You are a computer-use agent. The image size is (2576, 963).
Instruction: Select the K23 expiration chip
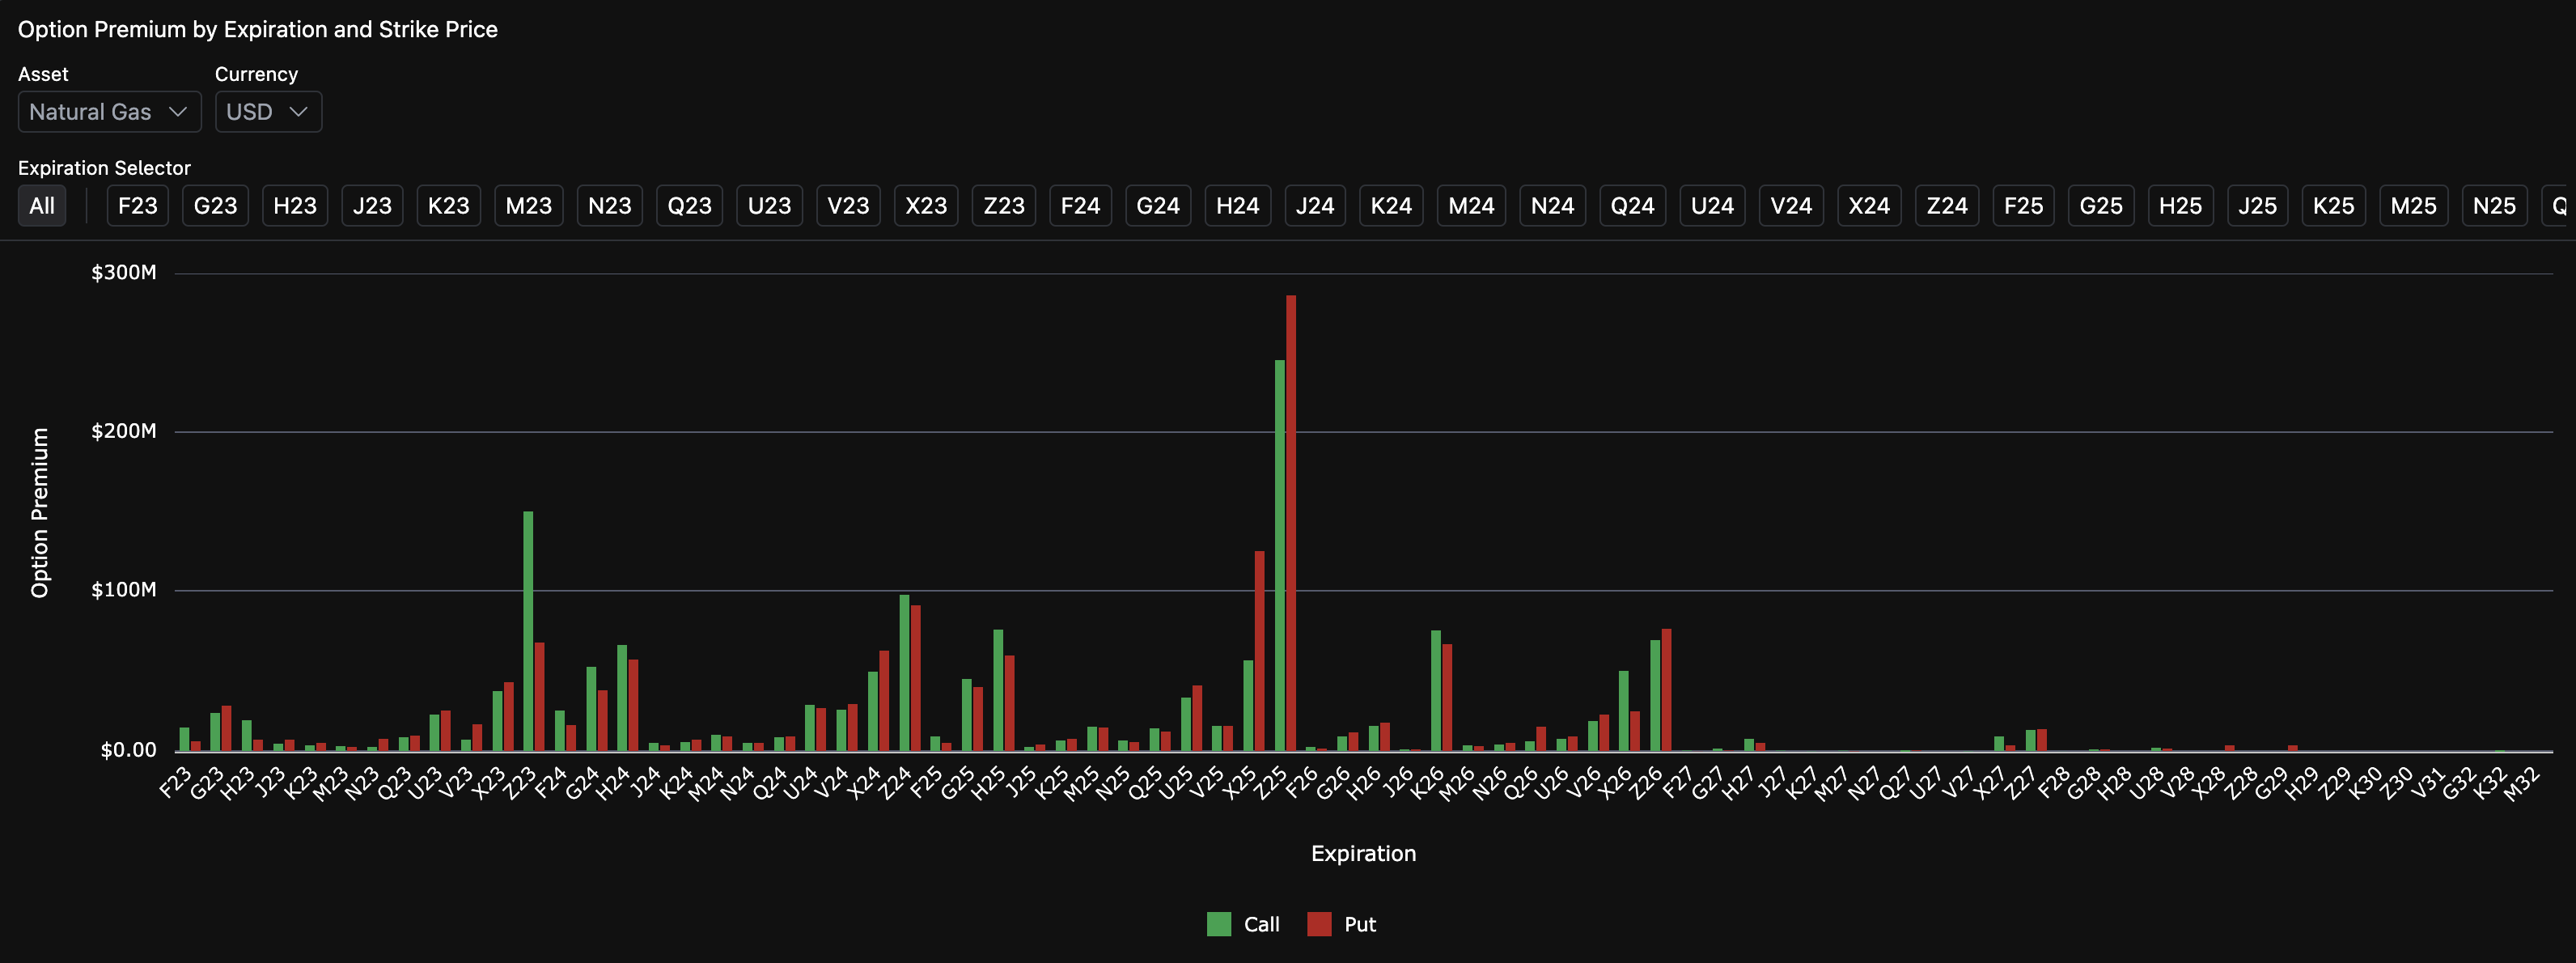point(449,206)
